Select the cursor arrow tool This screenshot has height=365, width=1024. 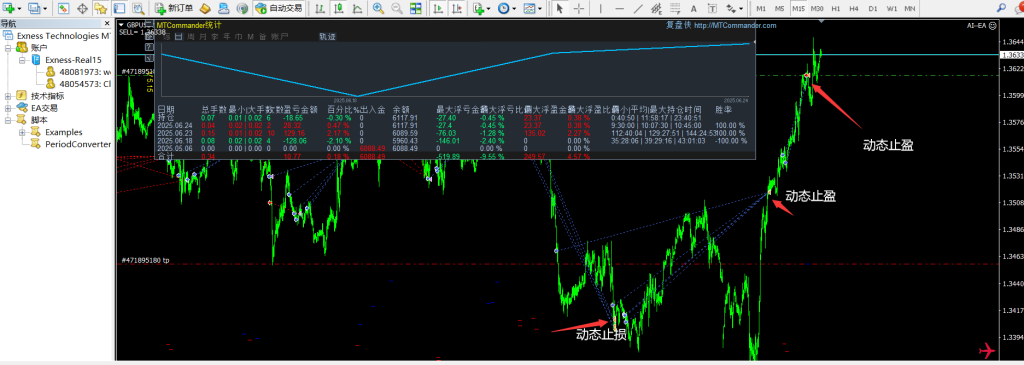click(x=559, y=8)
